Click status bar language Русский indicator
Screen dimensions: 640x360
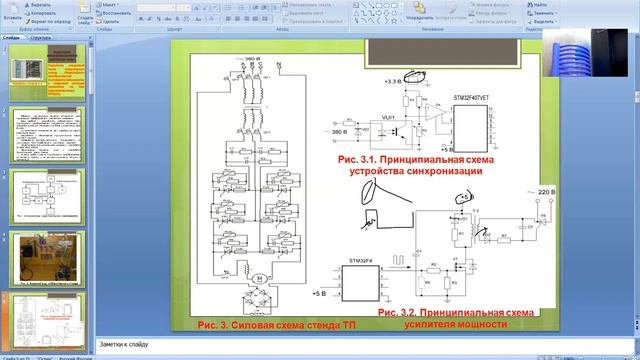tap(76, 358)
